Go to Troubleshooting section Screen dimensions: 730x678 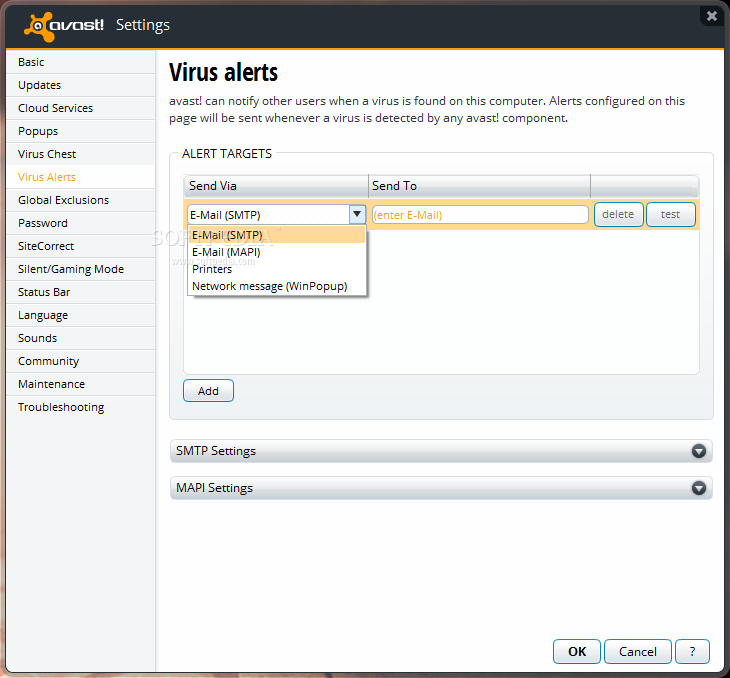(81, 407)
